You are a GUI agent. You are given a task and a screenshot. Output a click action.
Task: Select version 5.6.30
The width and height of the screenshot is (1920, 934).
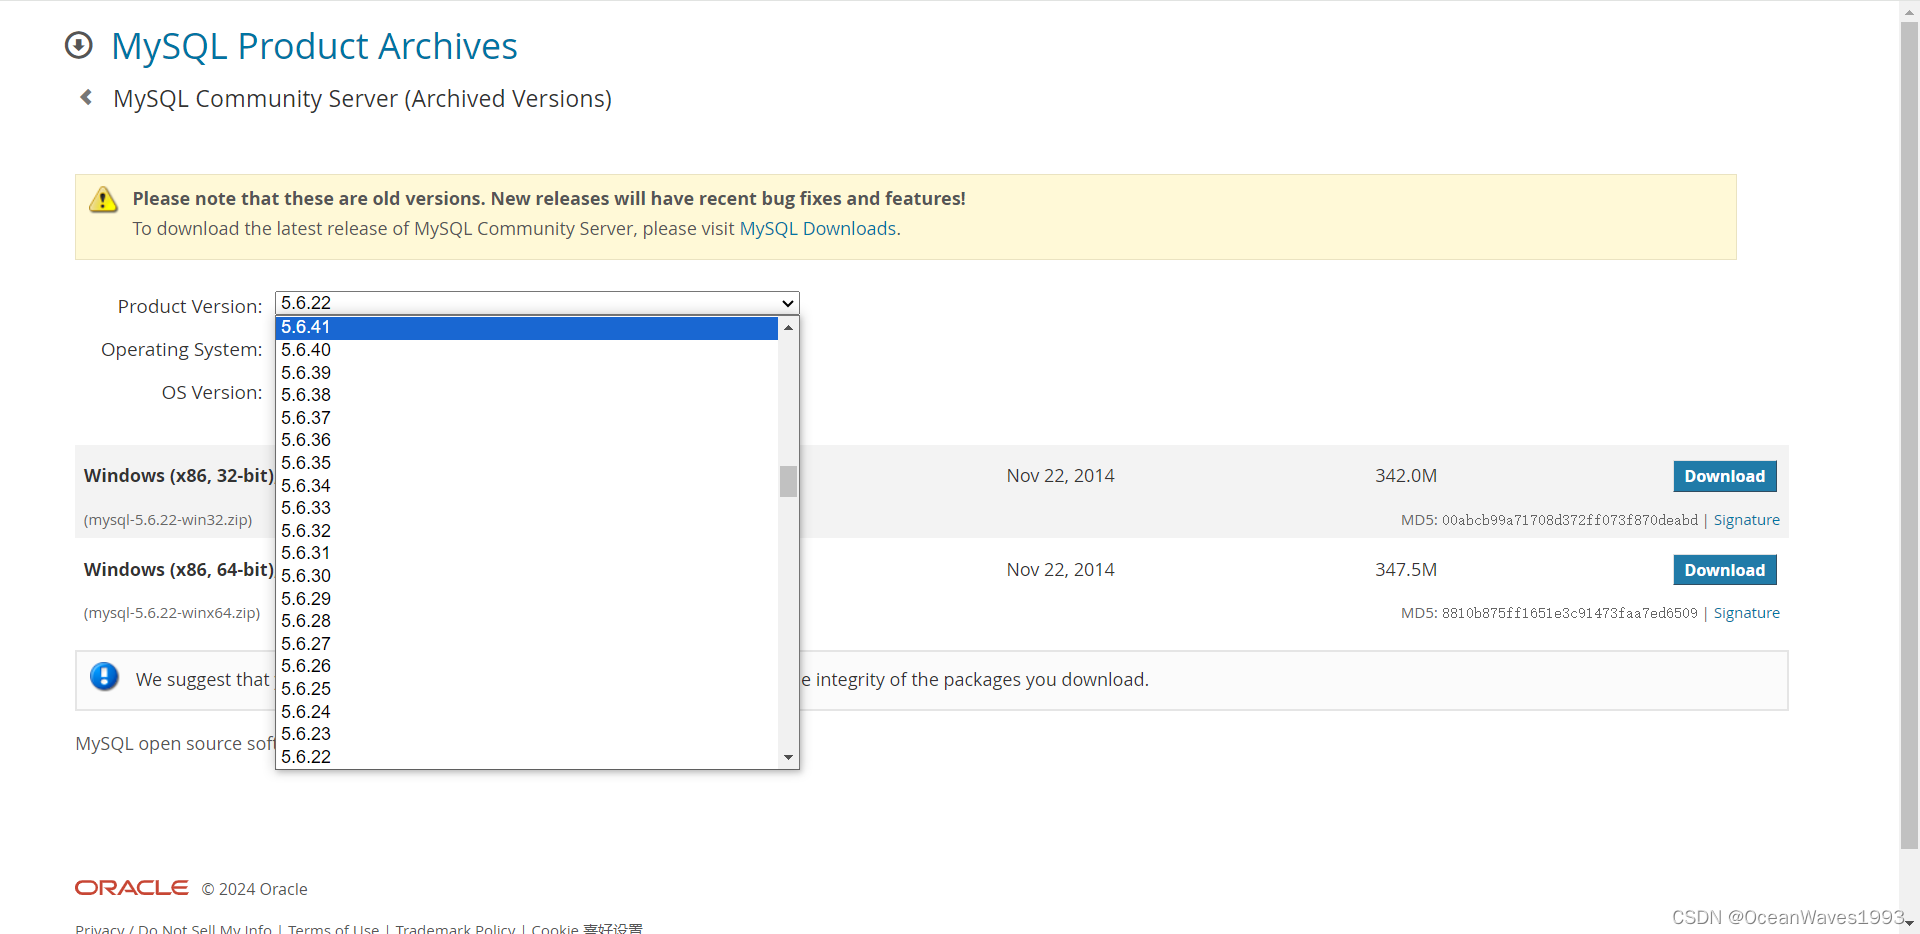coord(527,576)
